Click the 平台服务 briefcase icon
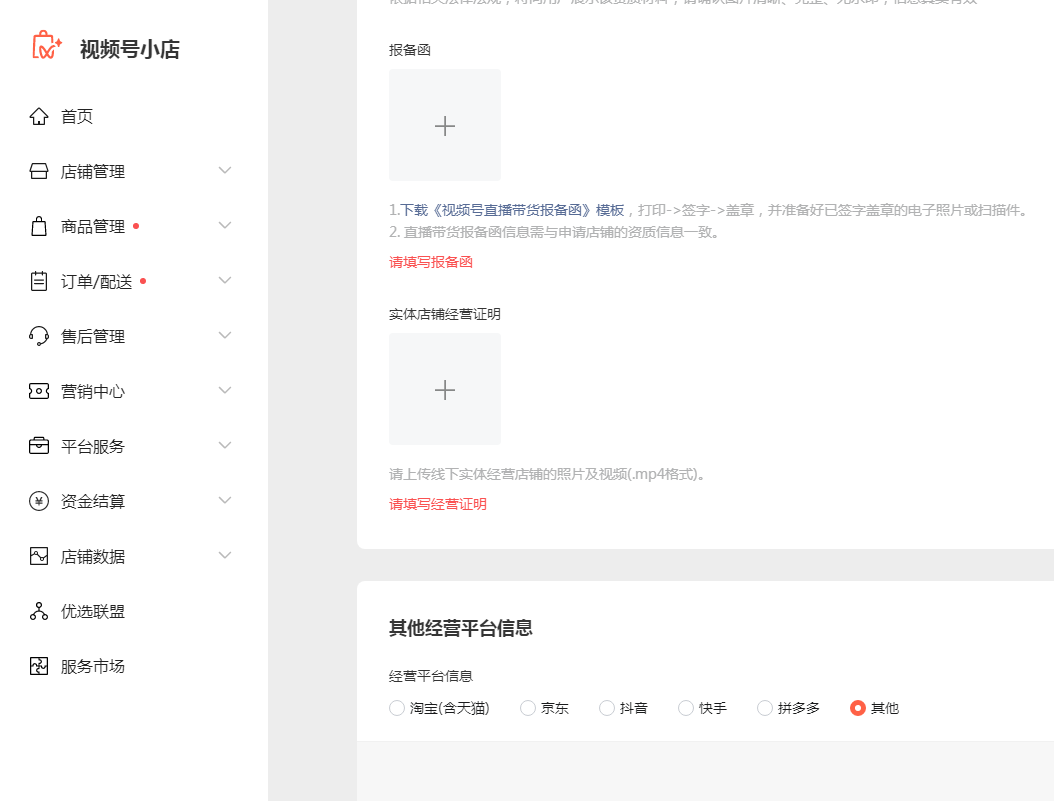The image size is (1054, 801). pos(39,446)
